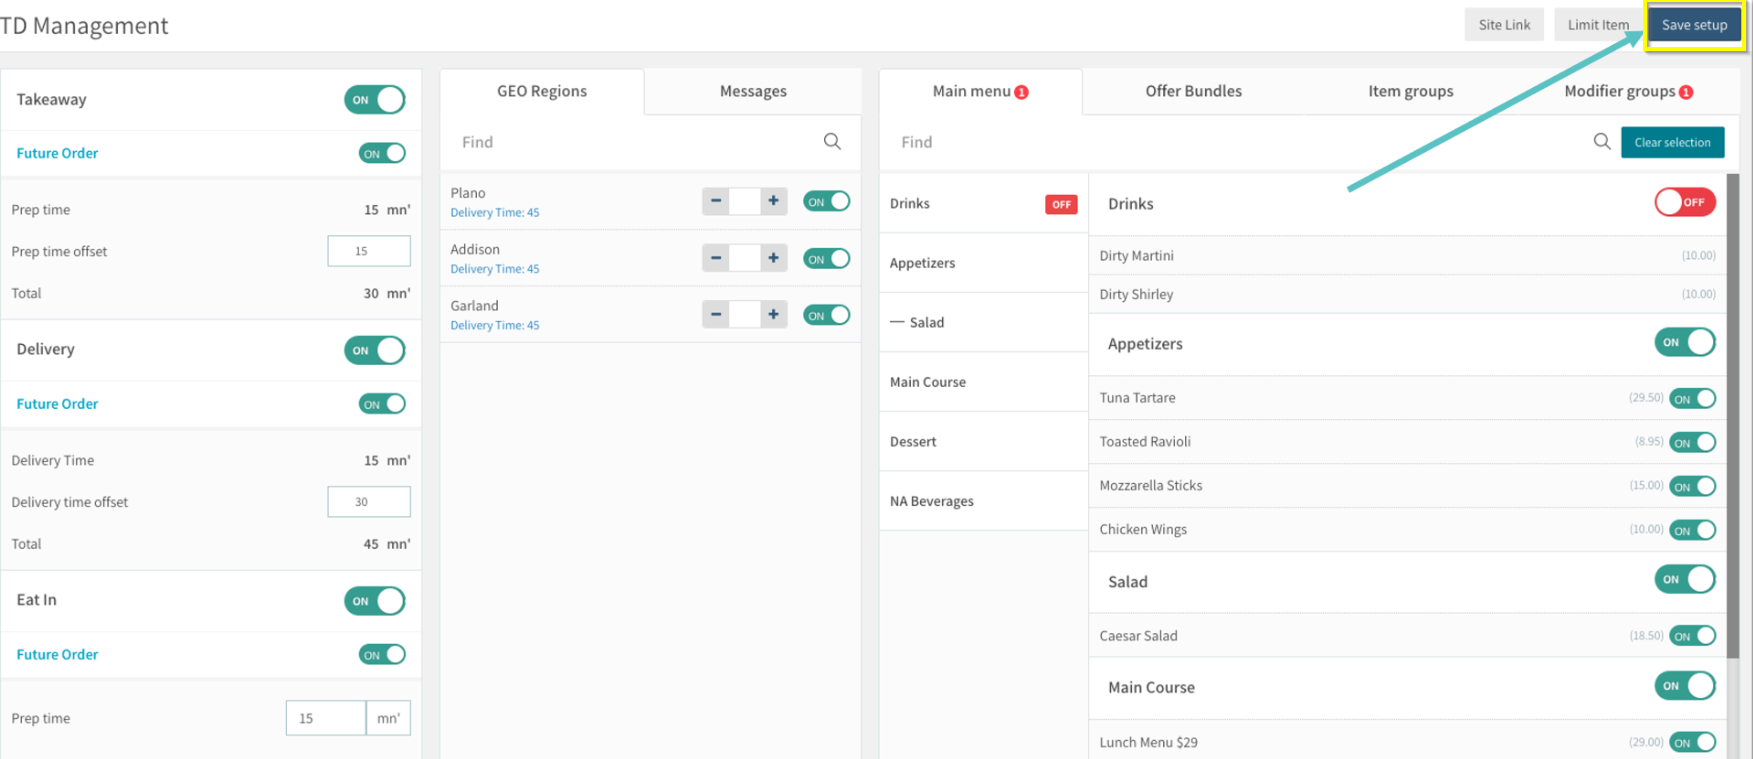
Task: Select Main Course in the category list
Action: pyautogui.click(x=927, y=382)
